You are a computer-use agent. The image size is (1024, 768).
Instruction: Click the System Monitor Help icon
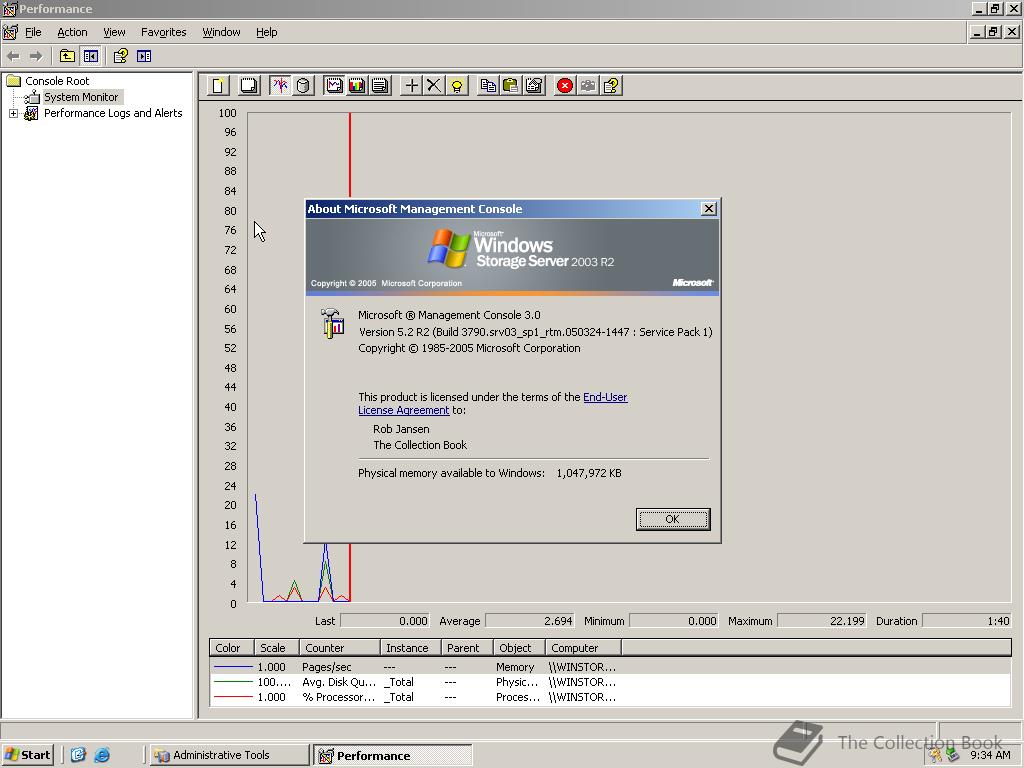click(x=611, y=86)
